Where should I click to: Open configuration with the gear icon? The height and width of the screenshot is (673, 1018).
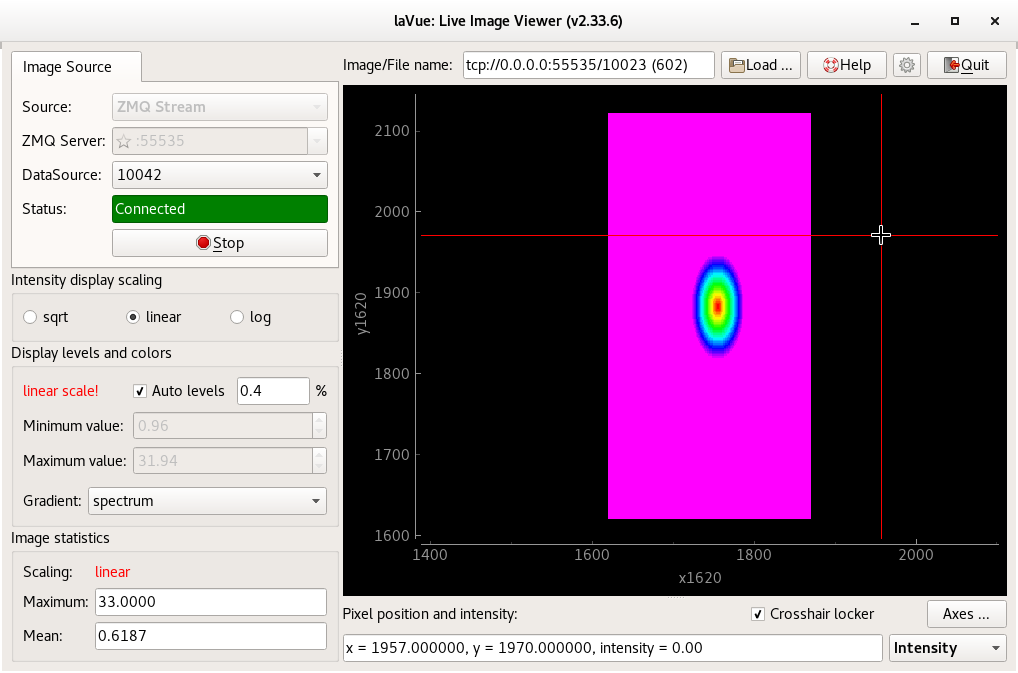pyautogui.click(x=907, y=65)
